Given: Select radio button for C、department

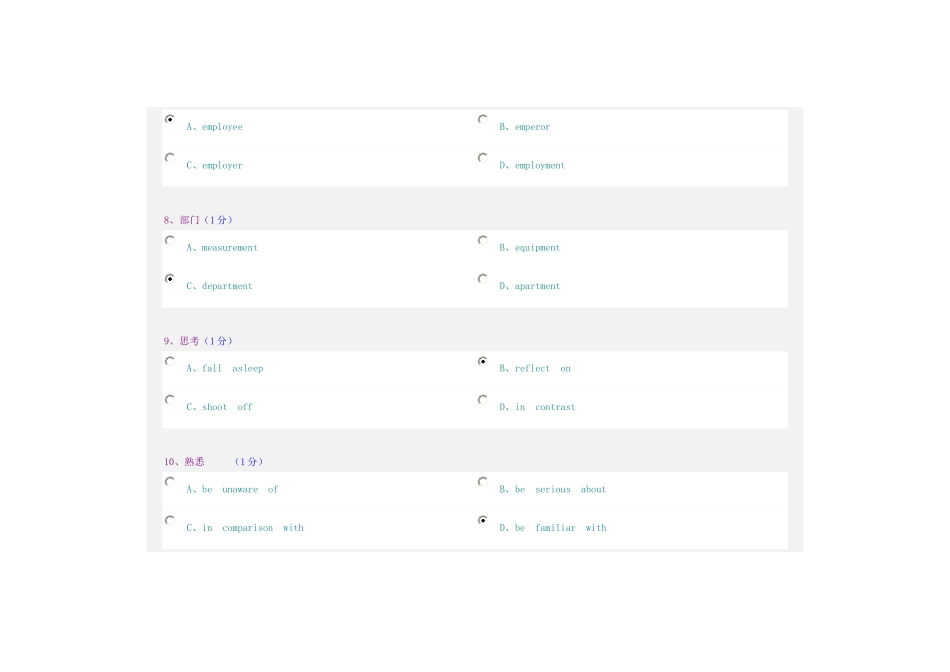Looking at the screenshot, I should 170,279.
